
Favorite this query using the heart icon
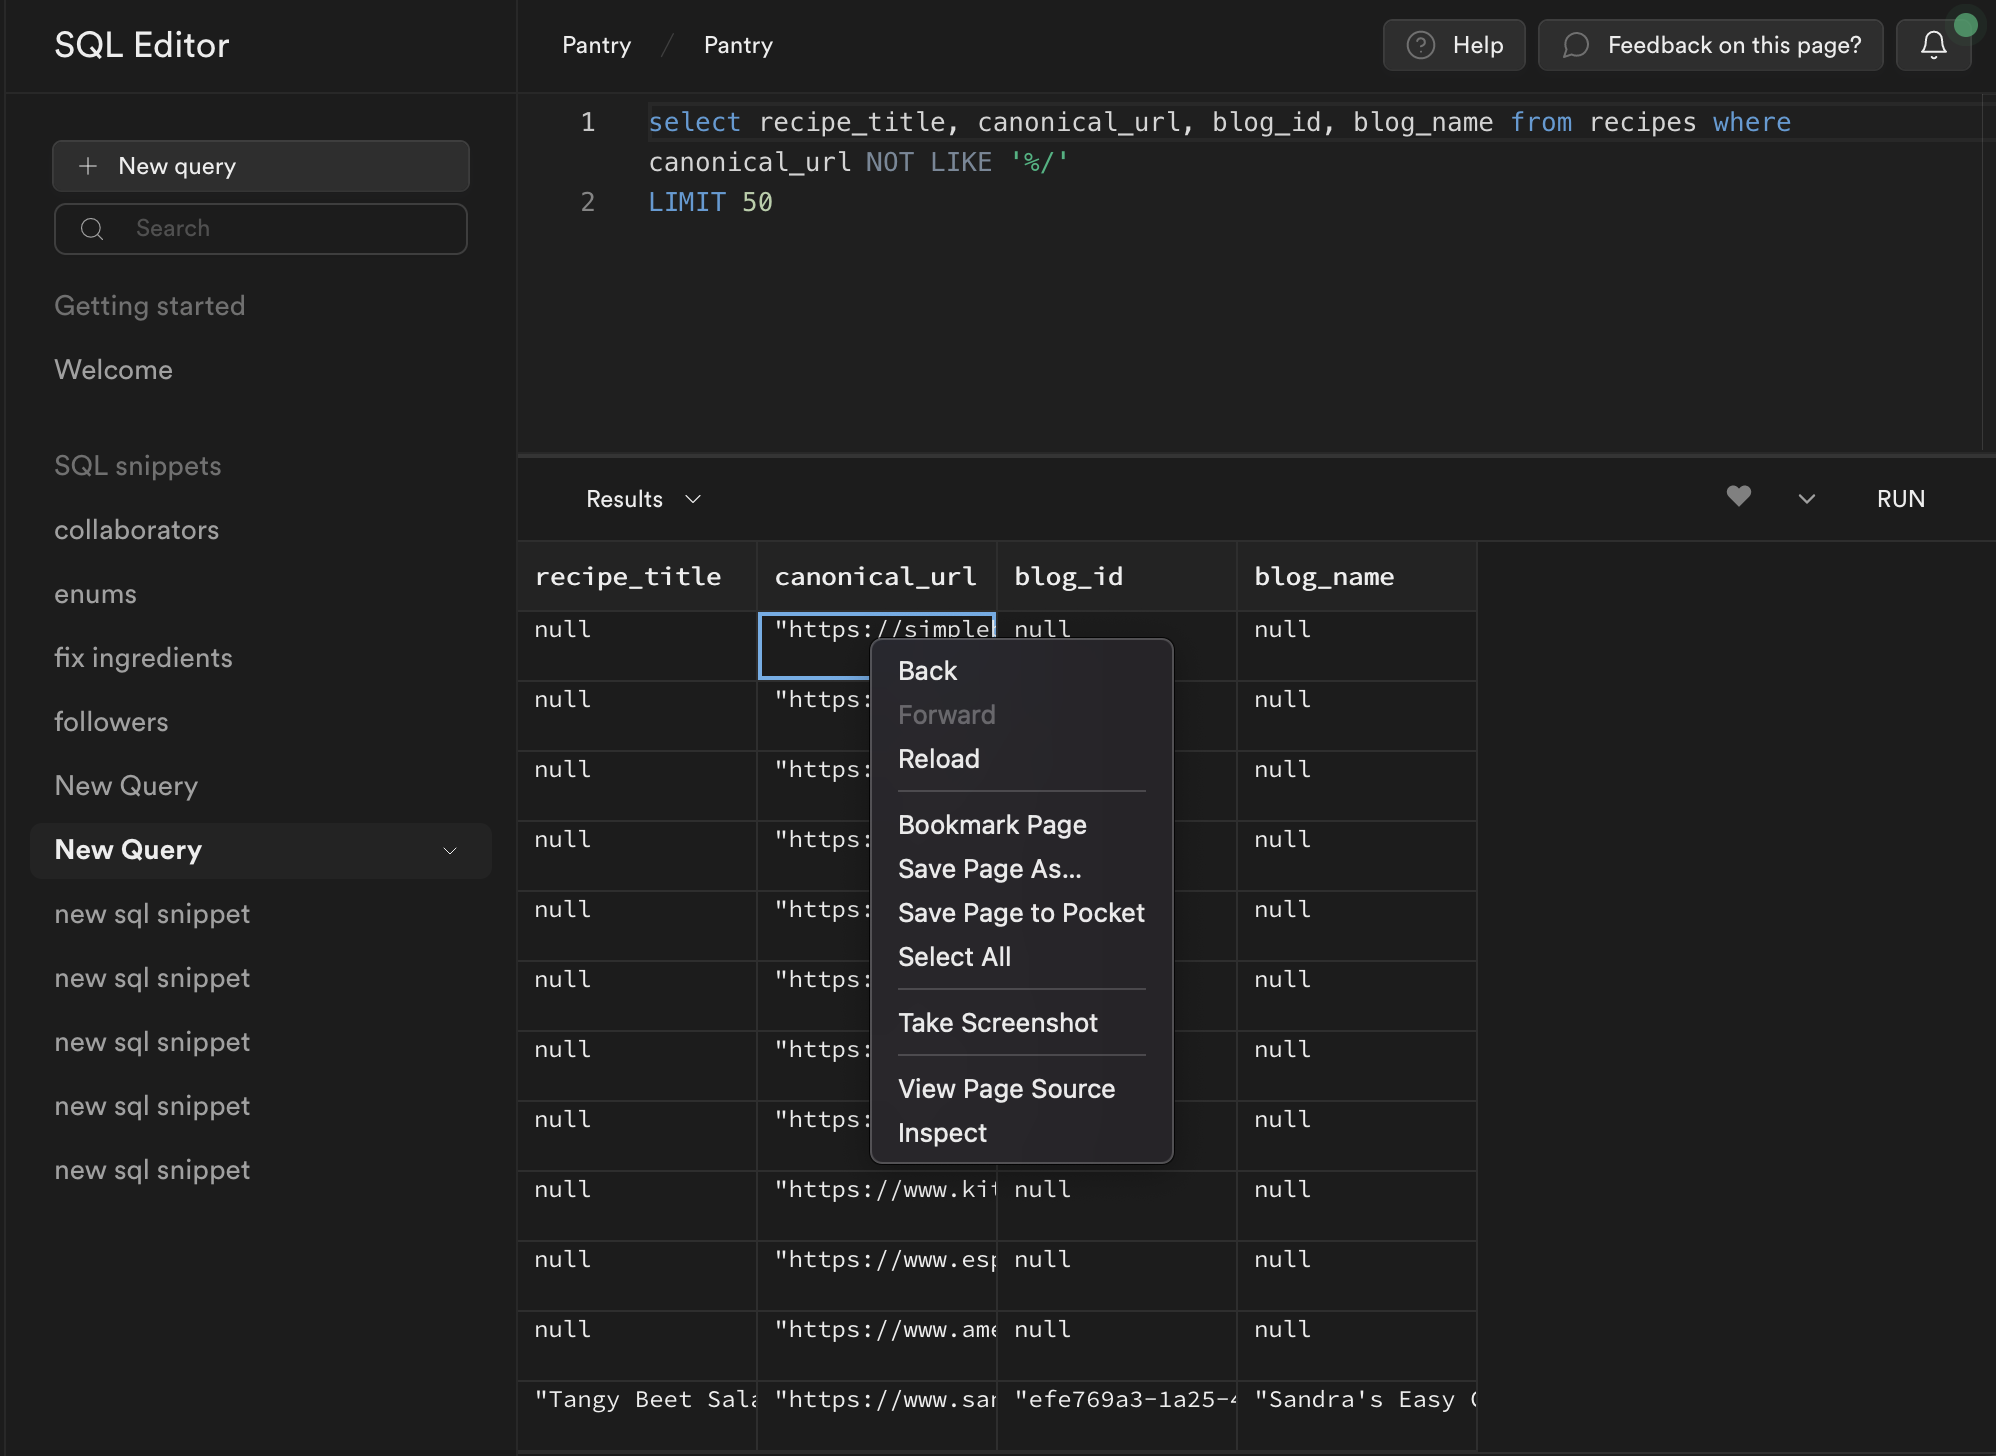coord(1739,497)
